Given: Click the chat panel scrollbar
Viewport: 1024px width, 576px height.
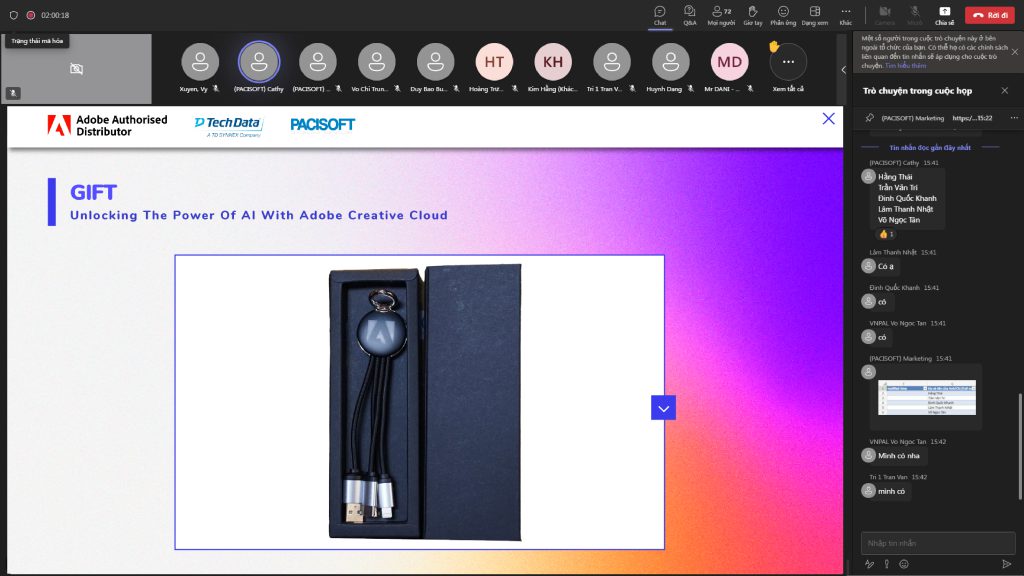Looking at the screenshot, I should tap(1020, 446).
